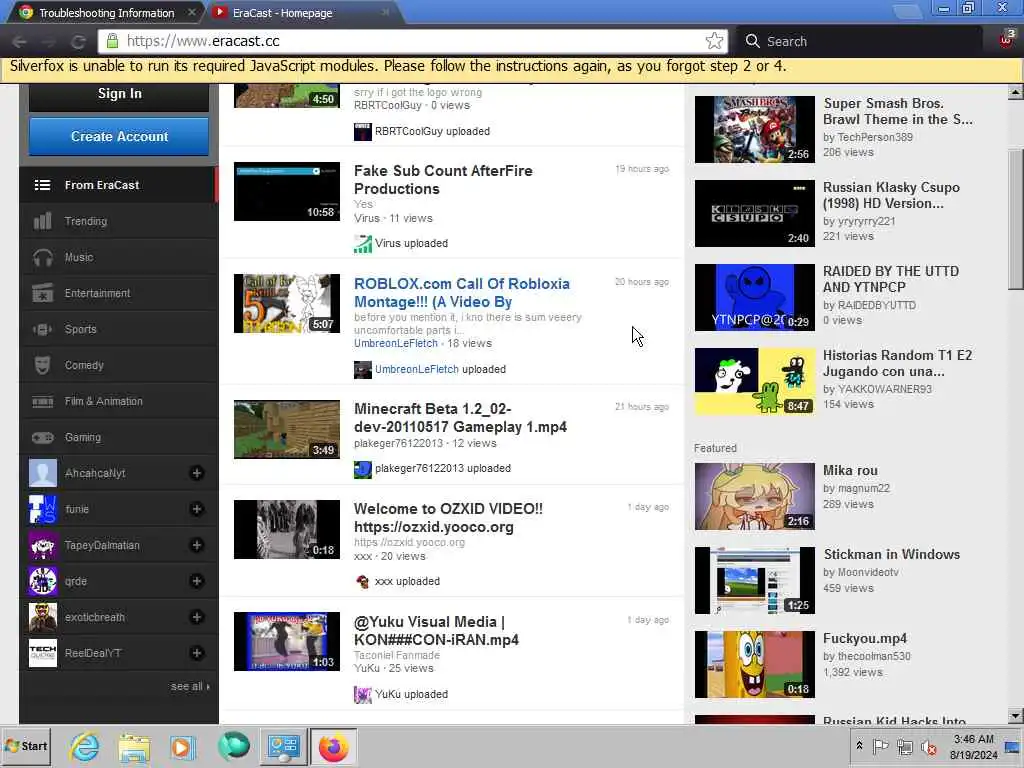Click the volume muted tray icon
The image size is (1024, 768).
point(928,746)
